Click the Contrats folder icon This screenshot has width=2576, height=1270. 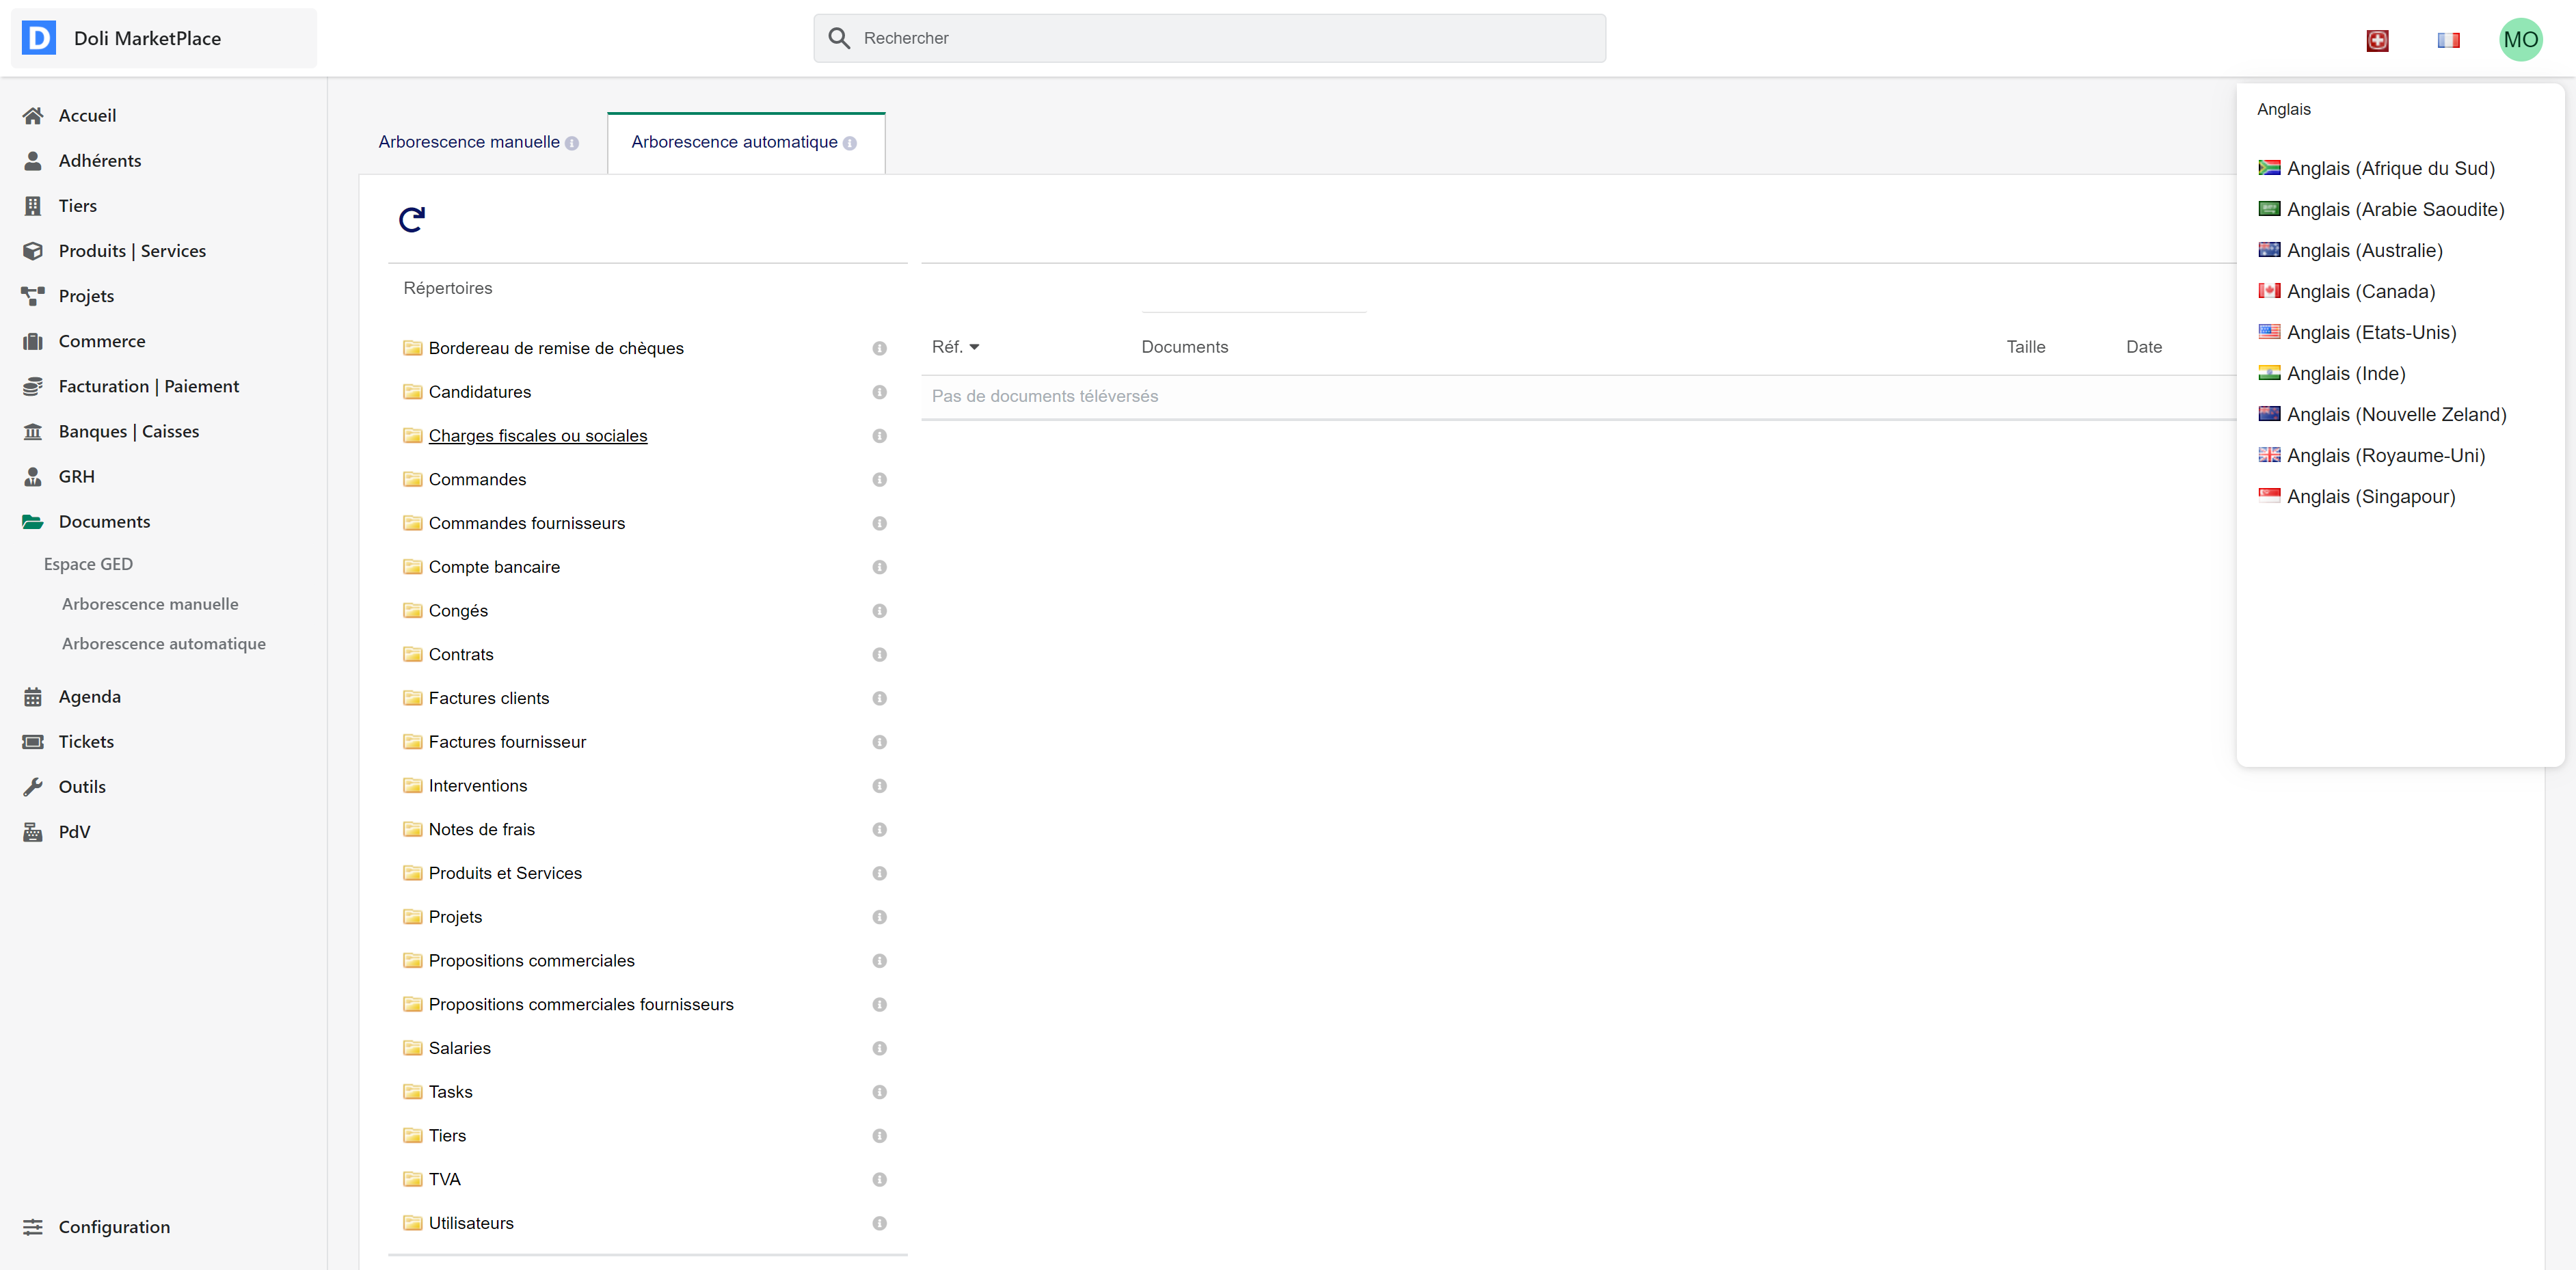point(412,654)
